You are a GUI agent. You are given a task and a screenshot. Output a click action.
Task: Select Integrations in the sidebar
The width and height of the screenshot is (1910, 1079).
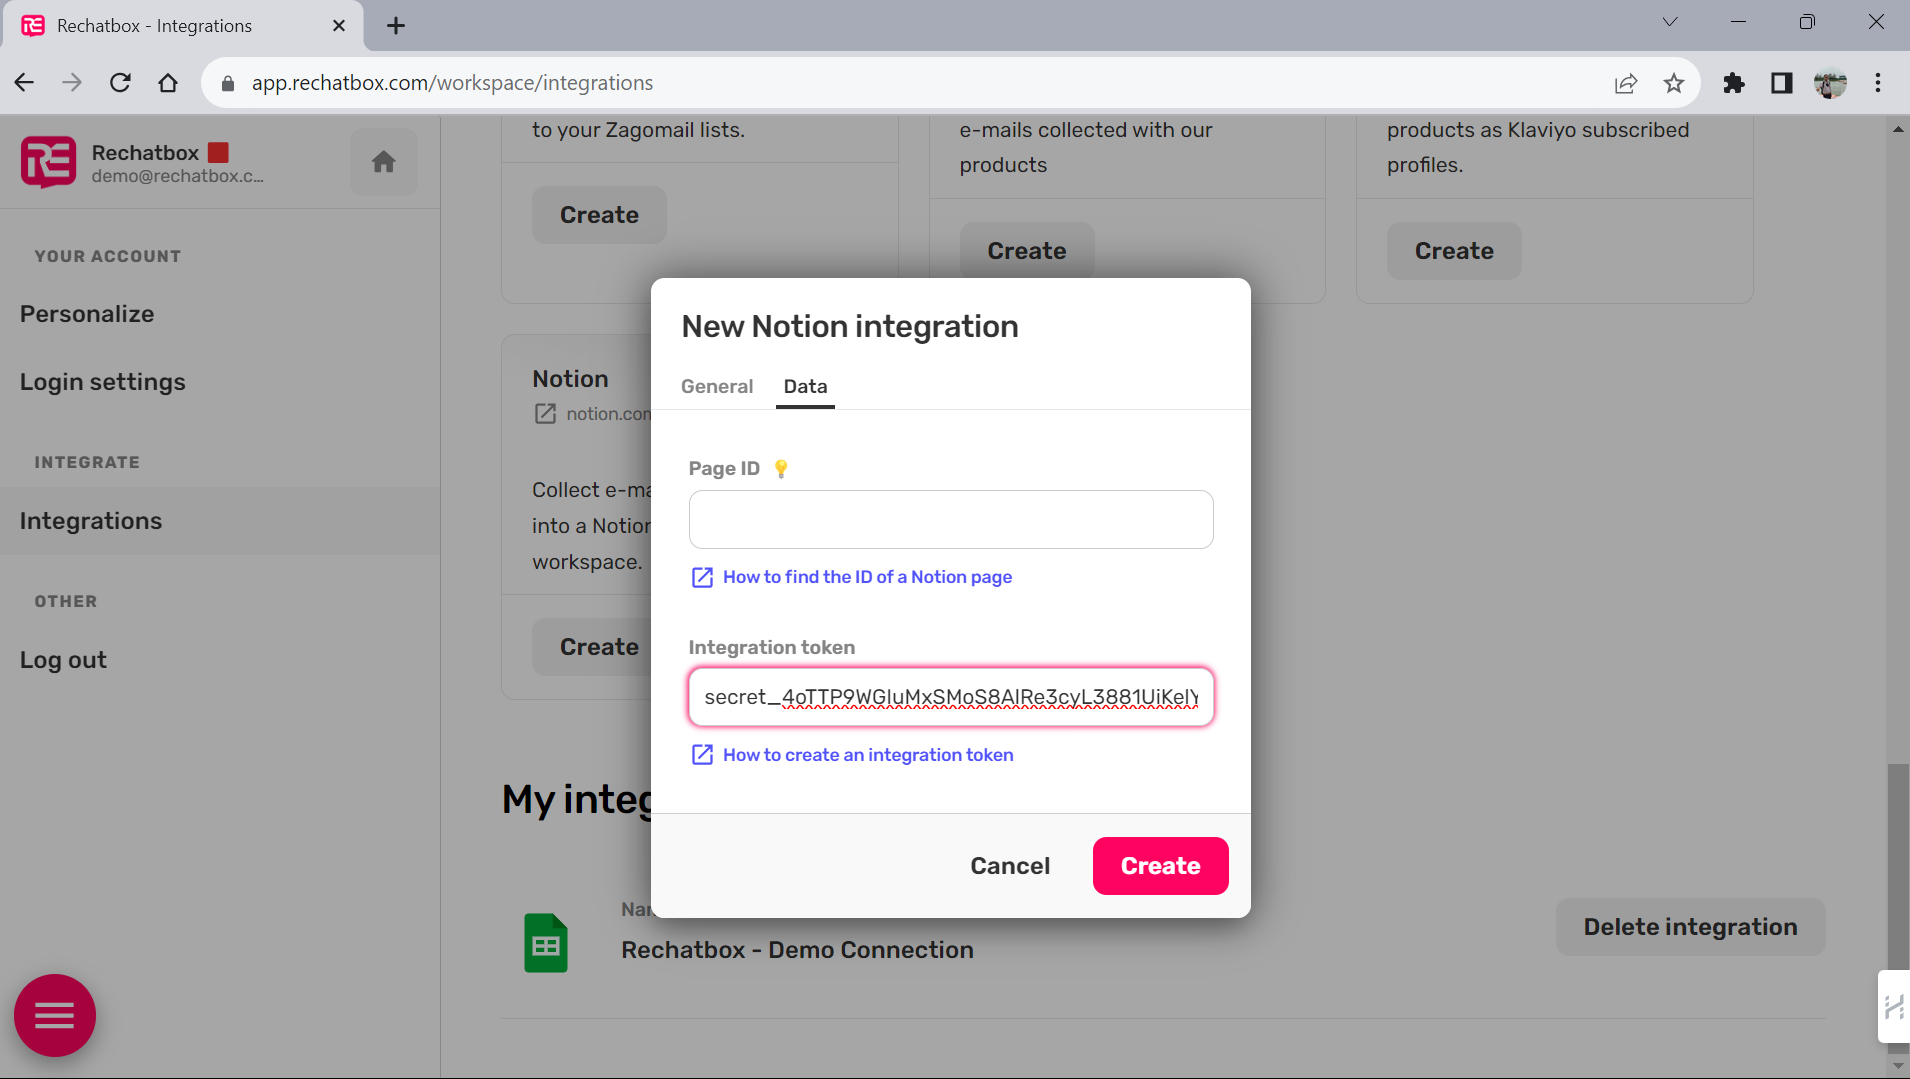(x=220, y=521)
